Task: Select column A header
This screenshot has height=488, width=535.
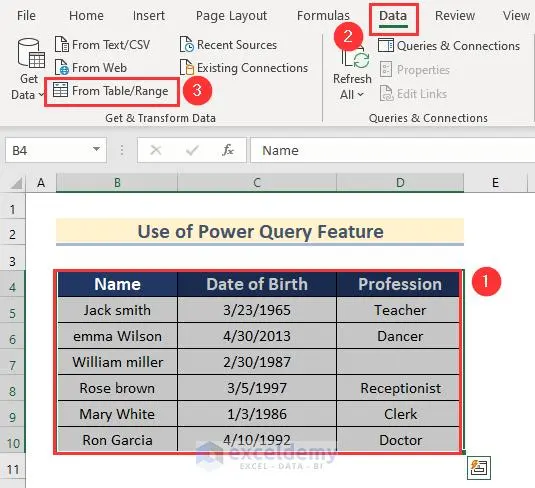Action: (41, 183)
